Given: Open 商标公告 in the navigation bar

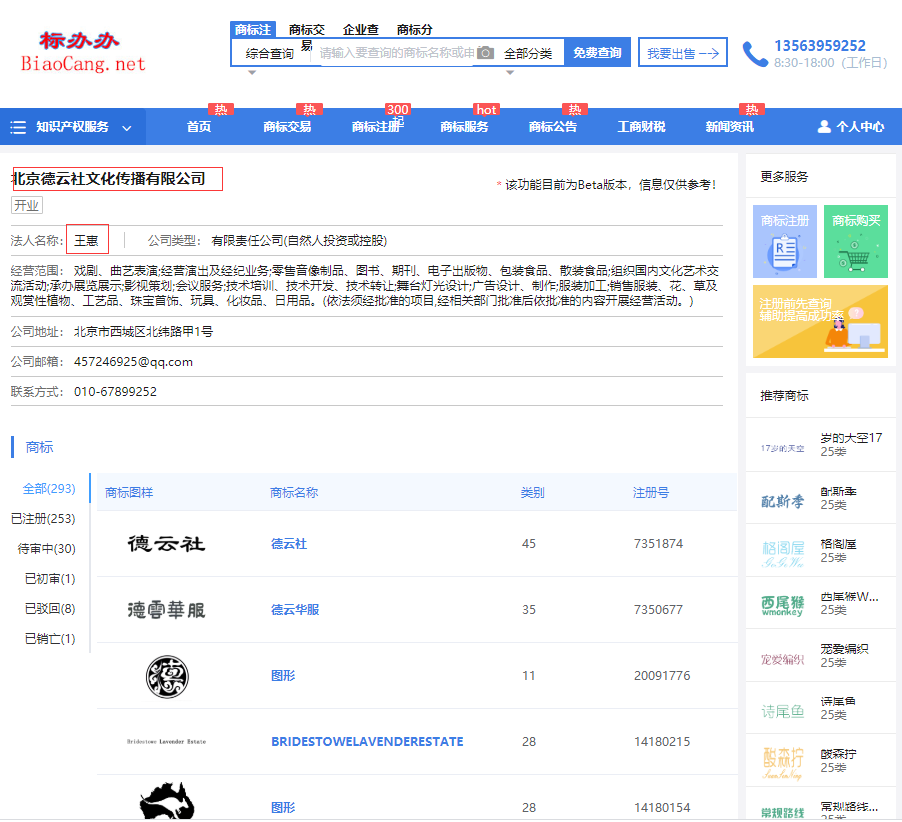Looking at the screenshot, I should [x=553, y=127].
